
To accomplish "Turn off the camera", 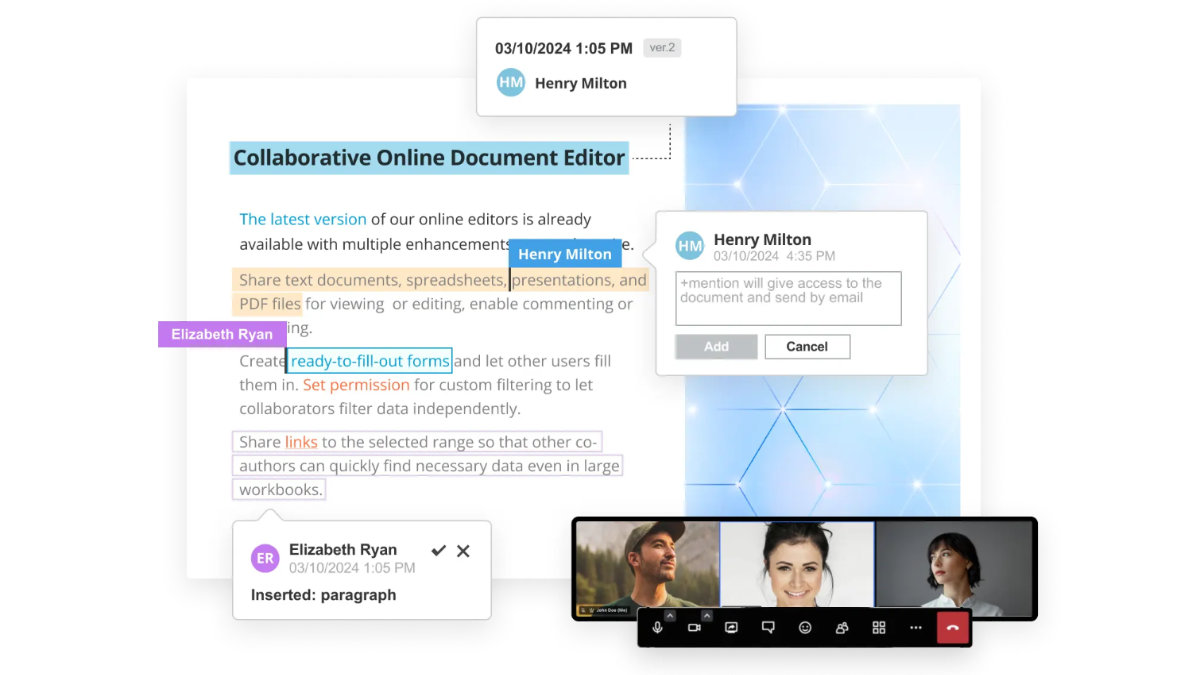I will point(695,628).
